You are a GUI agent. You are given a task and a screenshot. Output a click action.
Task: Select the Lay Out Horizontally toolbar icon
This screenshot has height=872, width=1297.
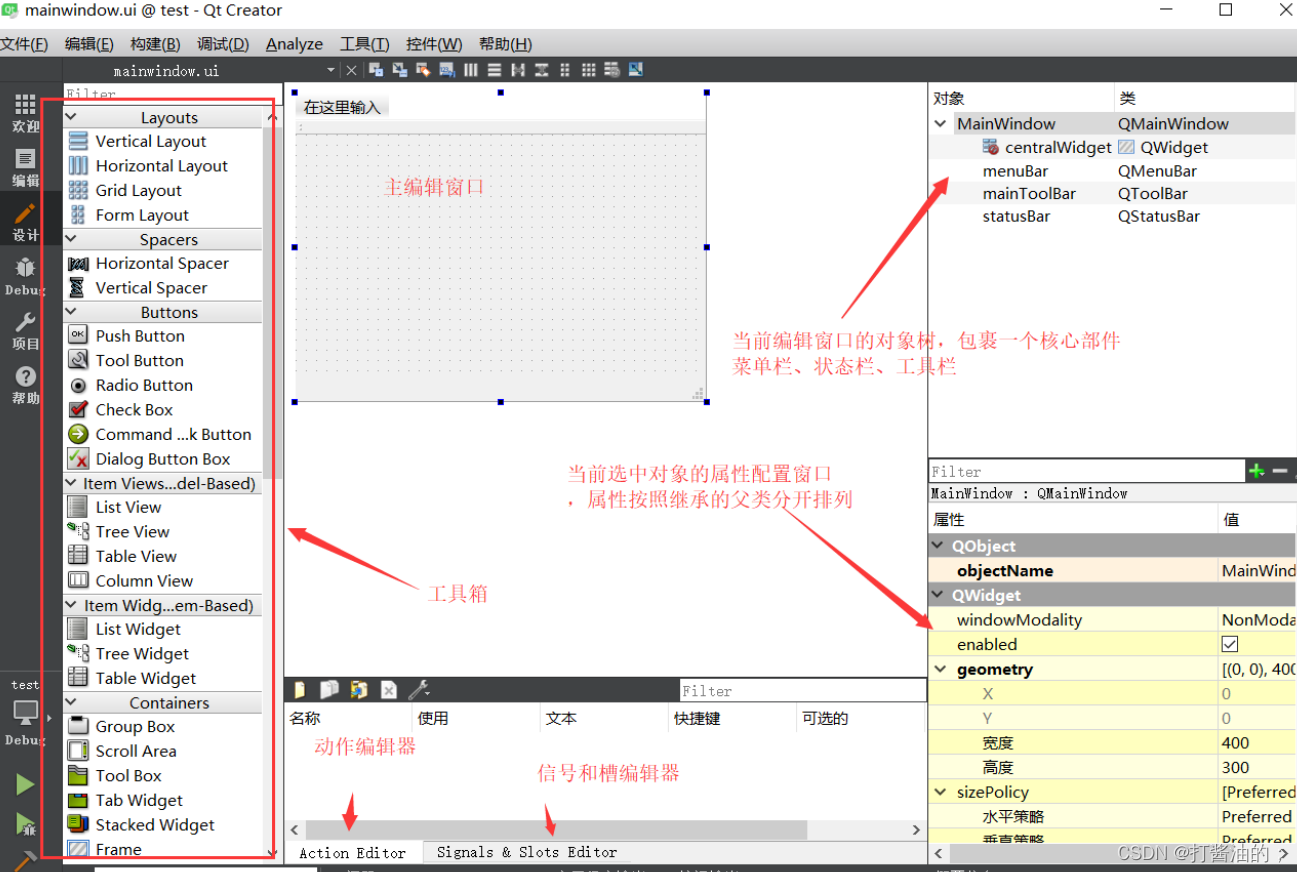tap(470, 69)
